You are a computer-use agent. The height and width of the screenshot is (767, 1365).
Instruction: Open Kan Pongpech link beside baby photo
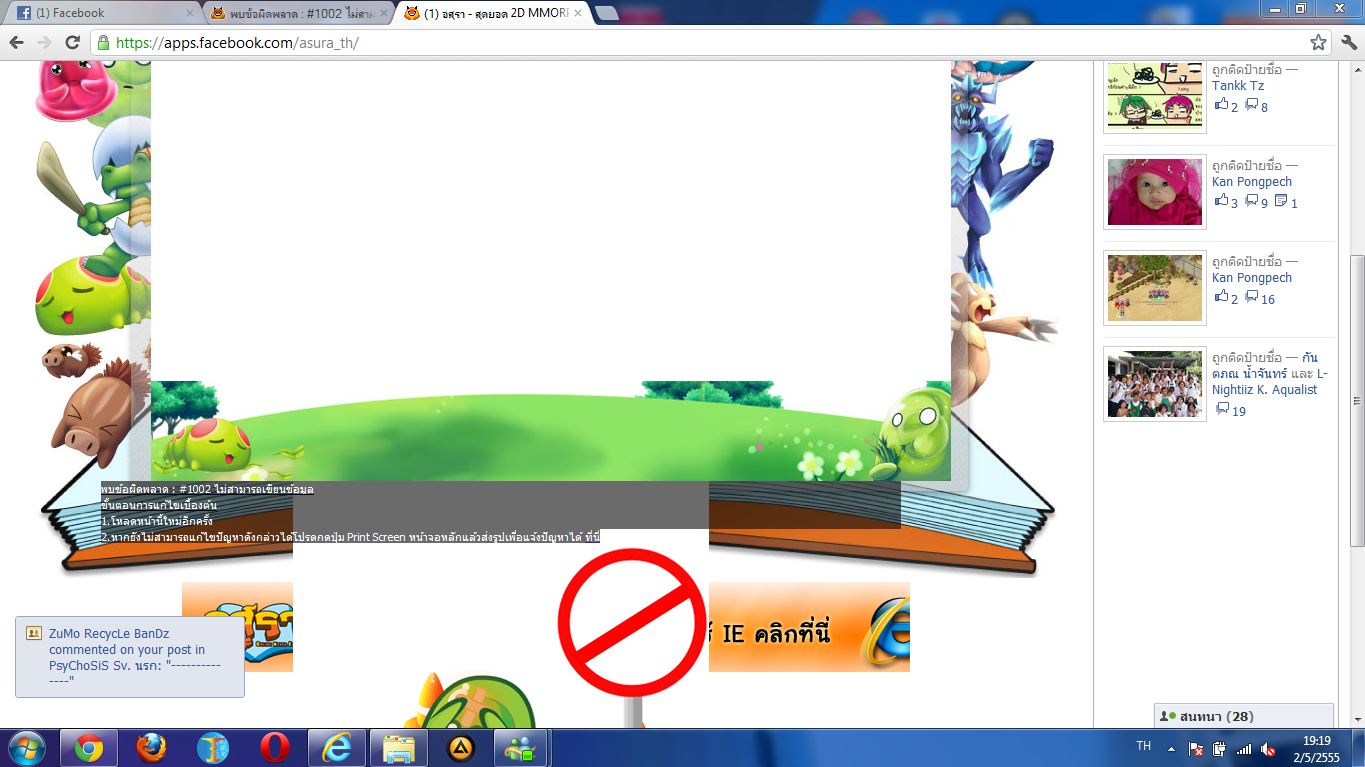pyautogui.click(x=1252, y=182)
